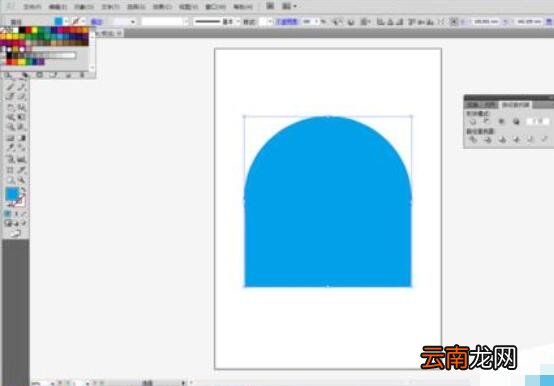Select the Blend tool
This screenshot has width=554, height=386.
21,148
